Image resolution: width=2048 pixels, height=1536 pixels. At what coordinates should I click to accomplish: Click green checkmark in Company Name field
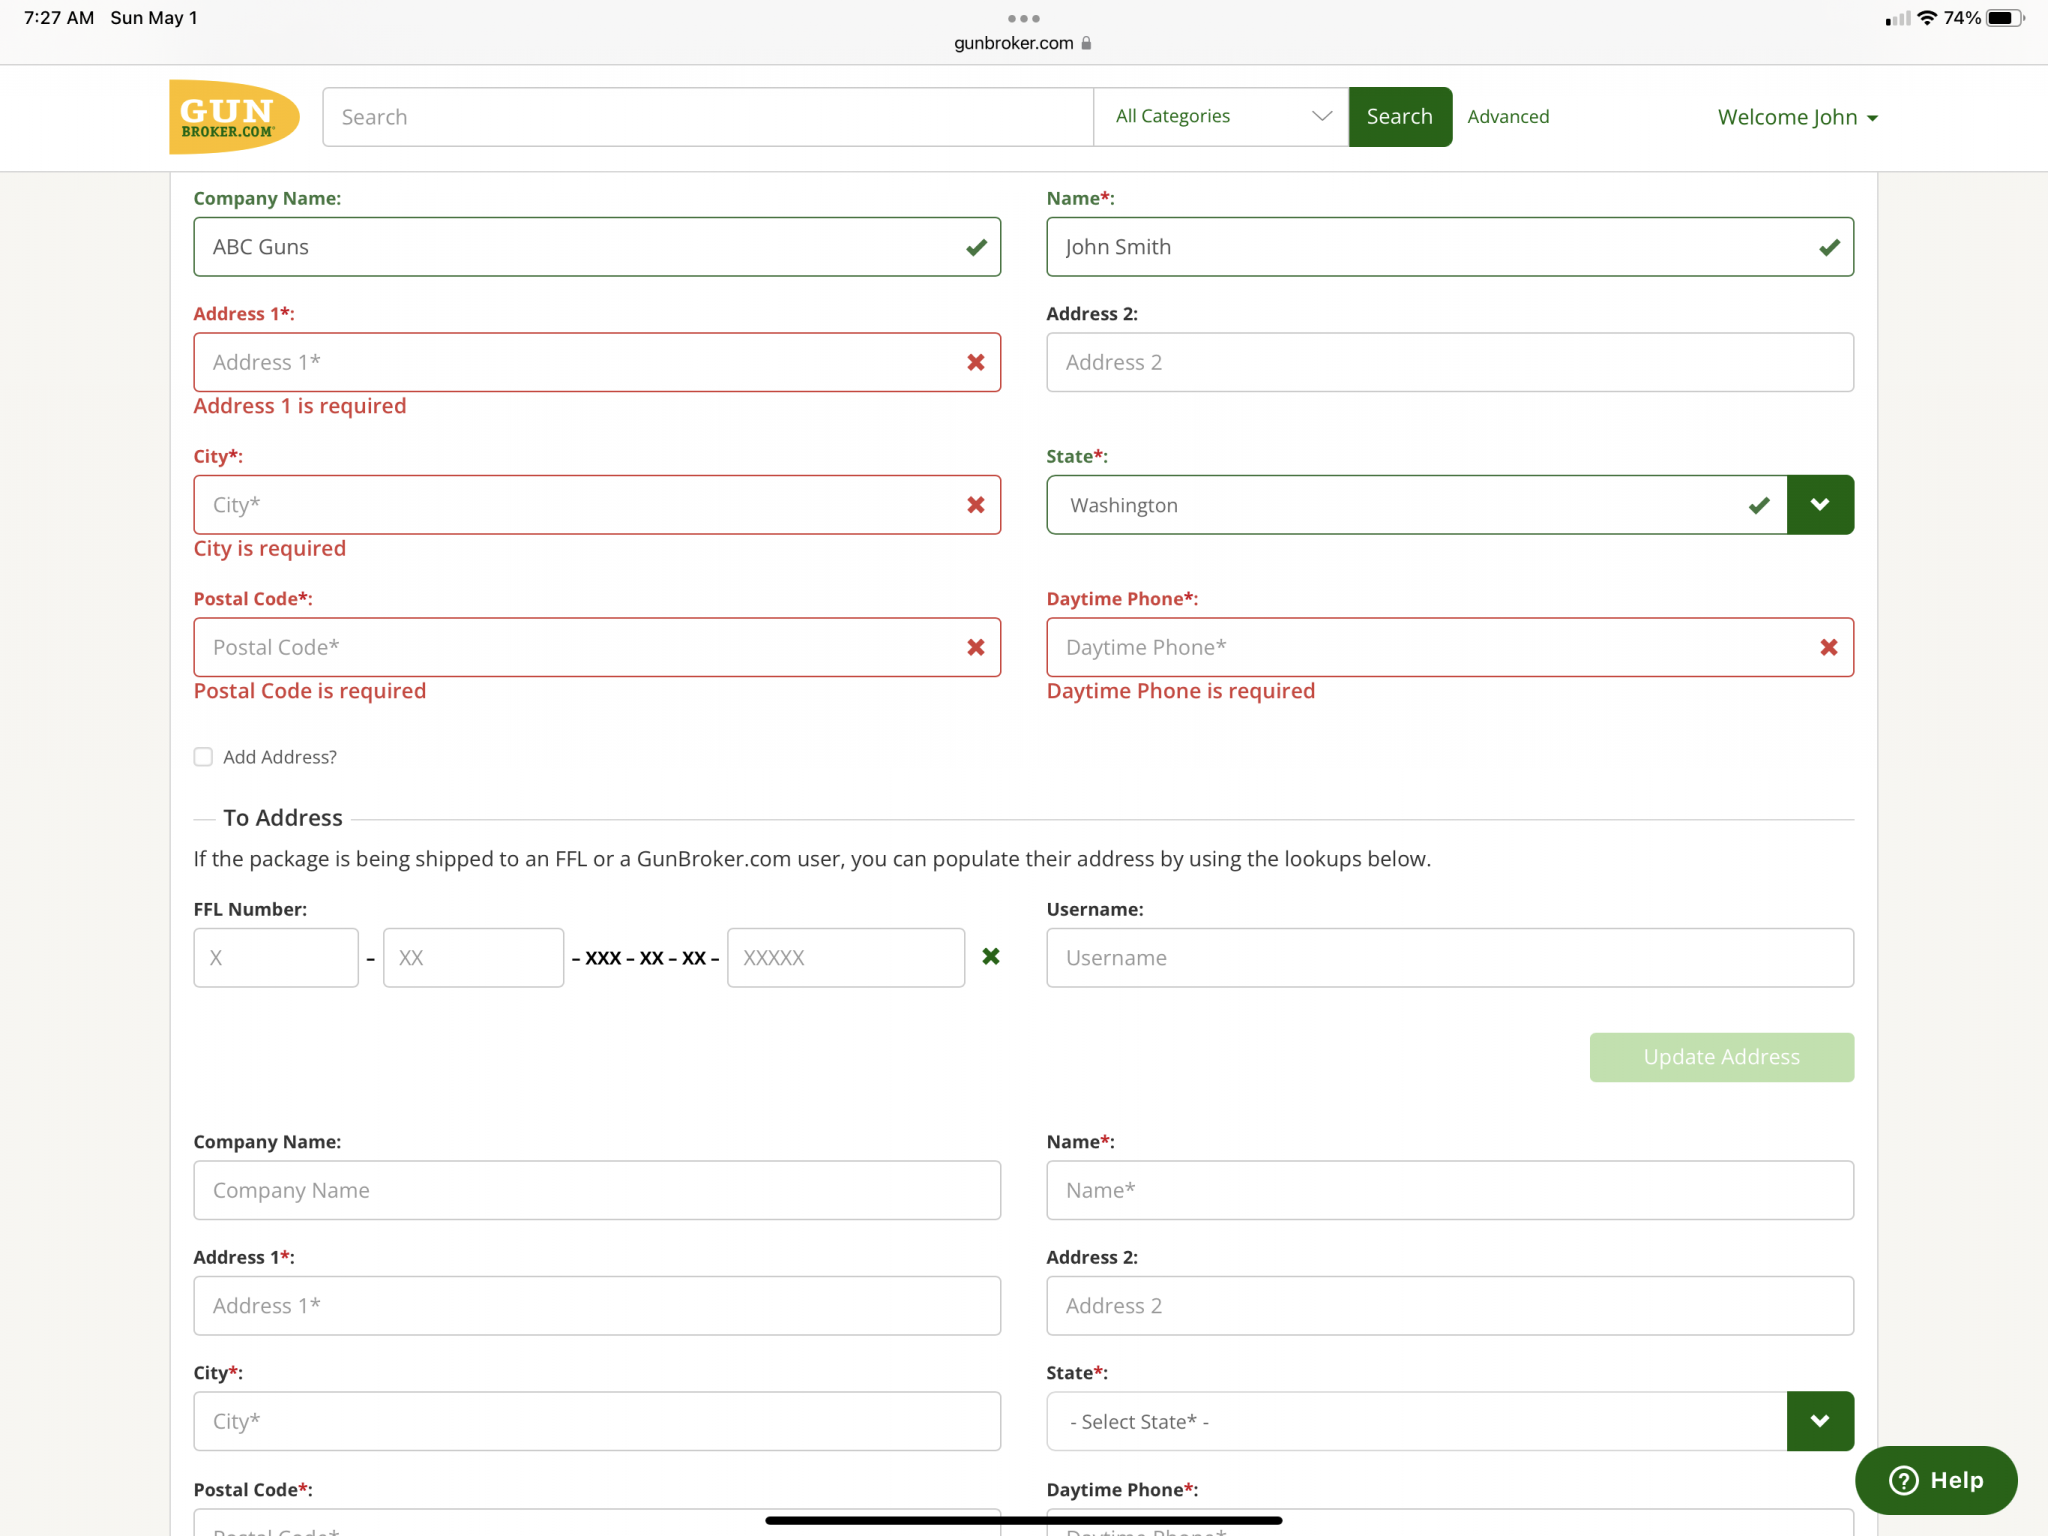[x=976, y=247]
